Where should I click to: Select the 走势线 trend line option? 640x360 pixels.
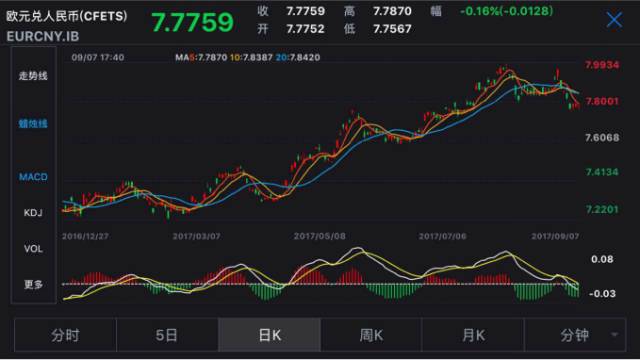[33, 76]
